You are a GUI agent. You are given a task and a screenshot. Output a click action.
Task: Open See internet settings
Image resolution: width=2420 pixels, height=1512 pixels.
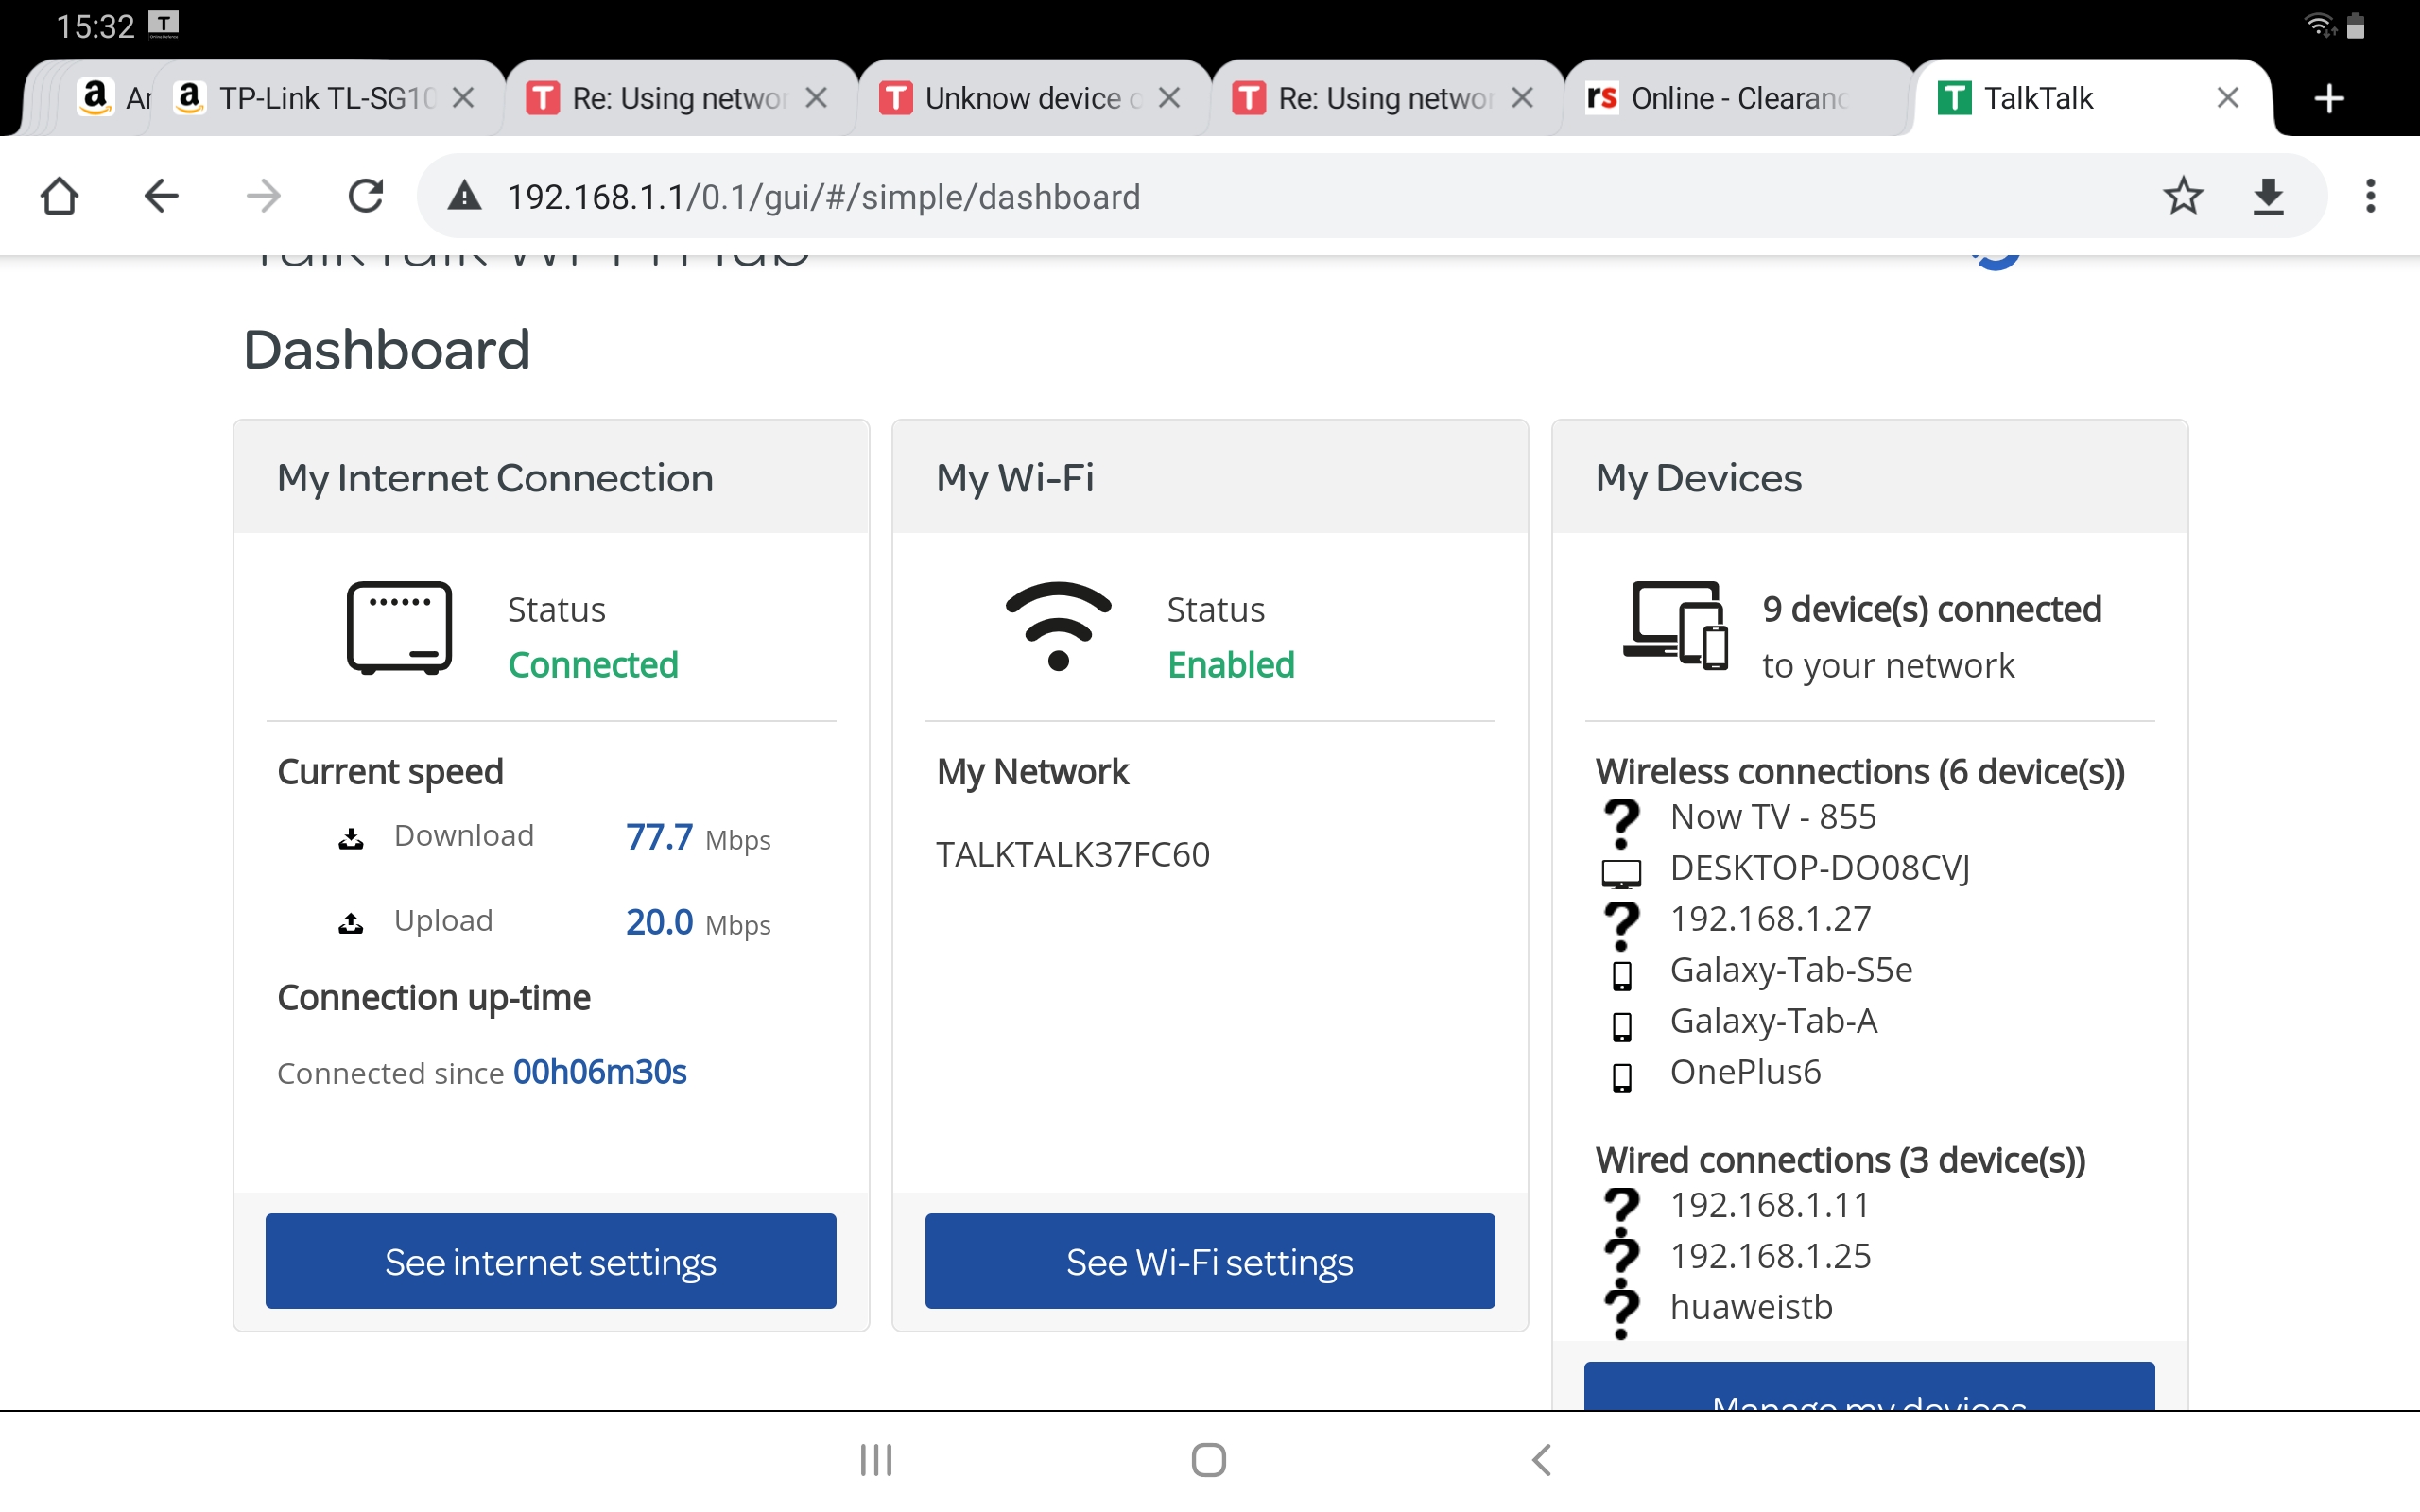(x=550, y=1261)
